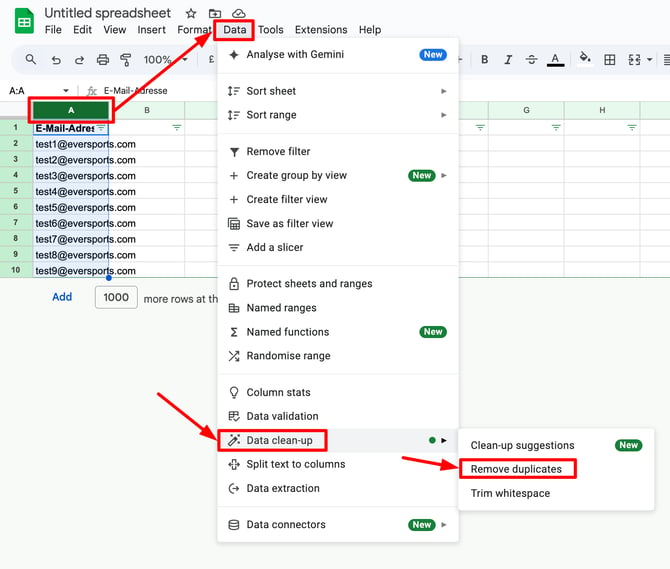Click the redo arrow icon

click(x=79, y=60)
